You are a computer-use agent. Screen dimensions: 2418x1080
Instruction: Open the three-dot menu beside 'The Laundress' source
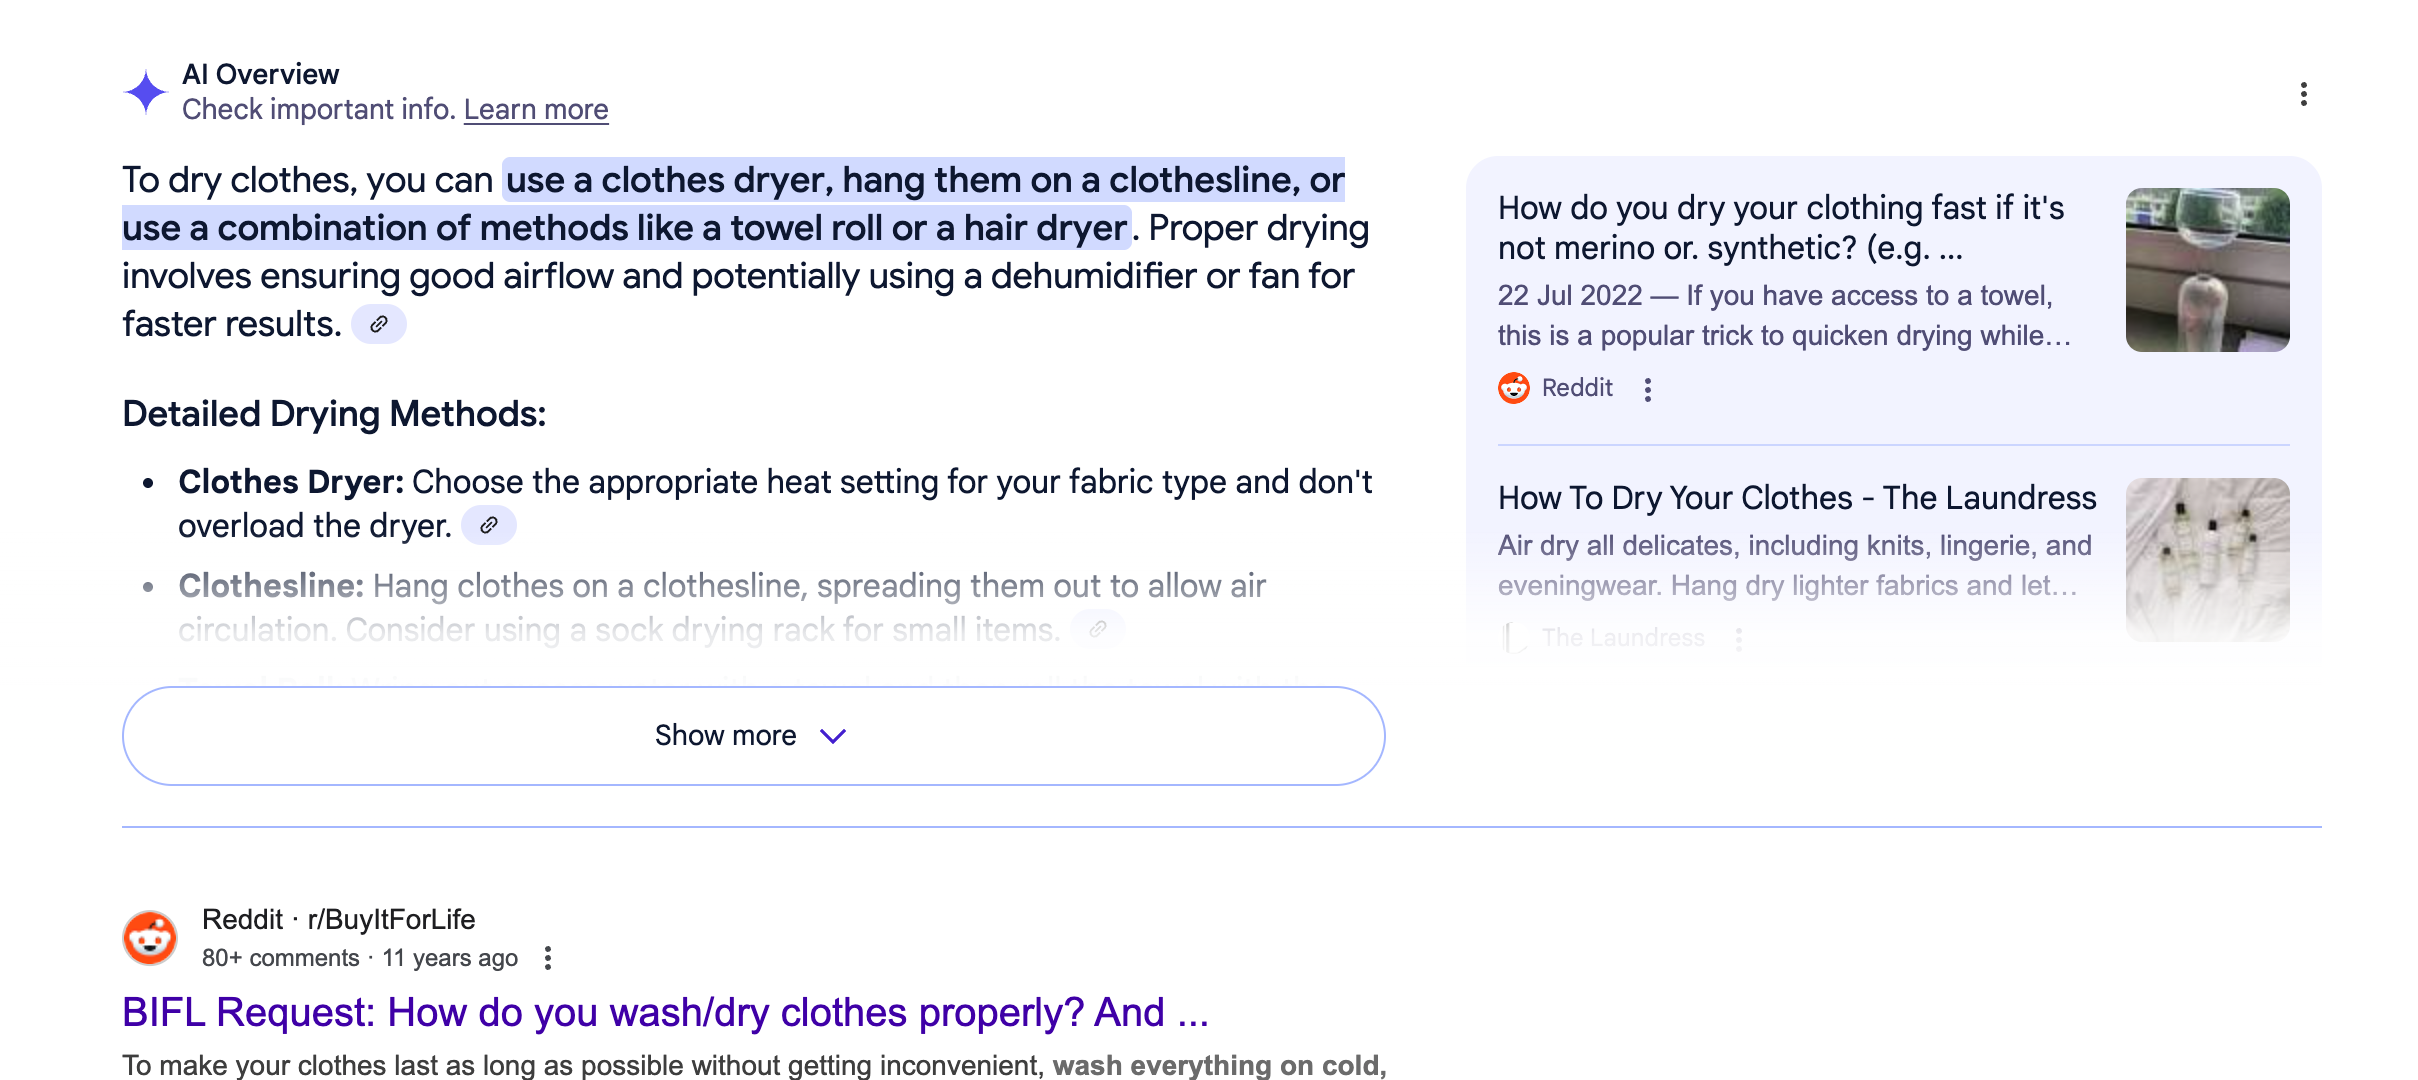[x=1739, y=639]
